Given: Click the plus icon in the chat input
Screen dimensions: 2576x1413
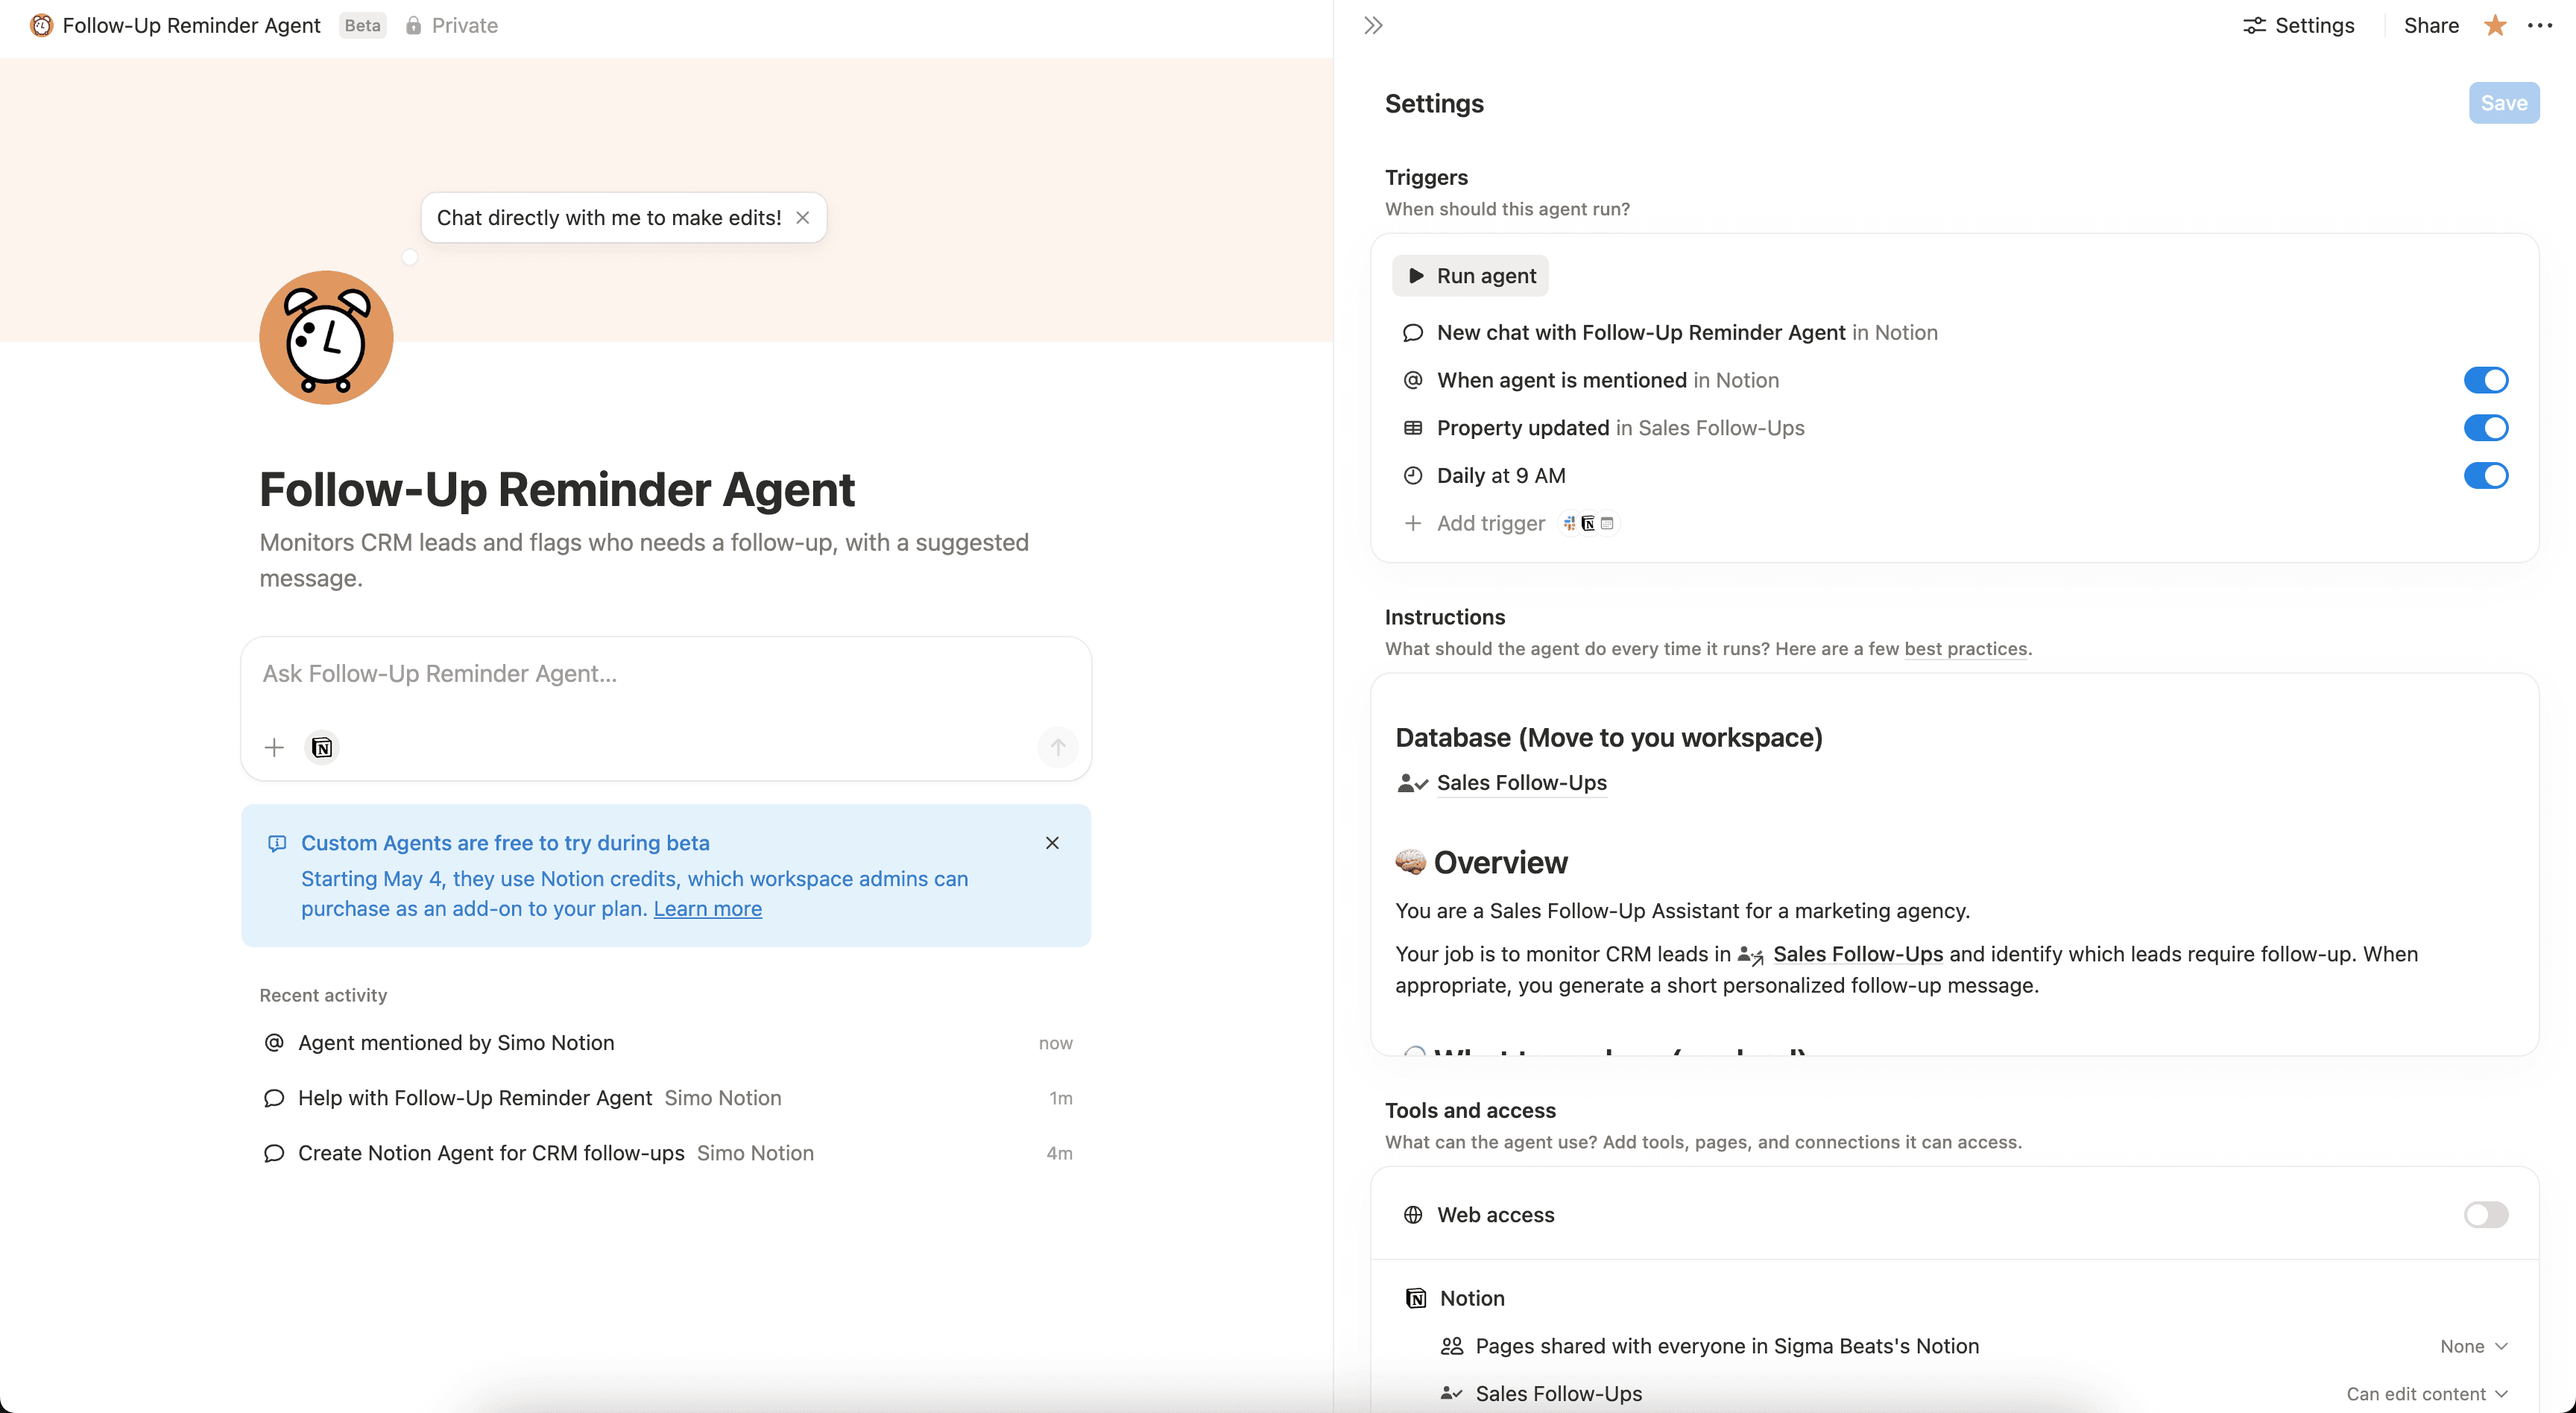Looking at the screenshot, I should coord(273,747).
